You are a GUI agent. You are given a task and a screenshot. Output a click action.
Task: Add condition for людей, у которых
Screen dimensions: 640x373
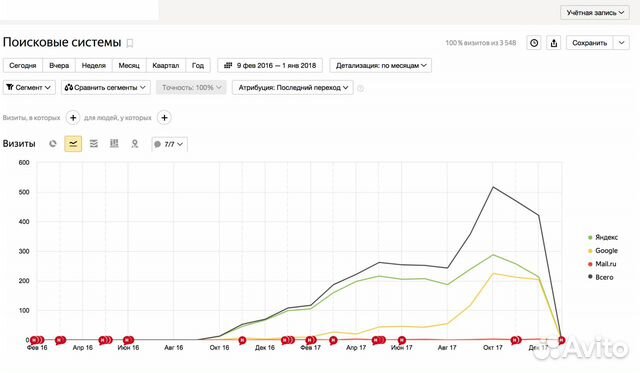pyautogui.click(x=164, y=118)
